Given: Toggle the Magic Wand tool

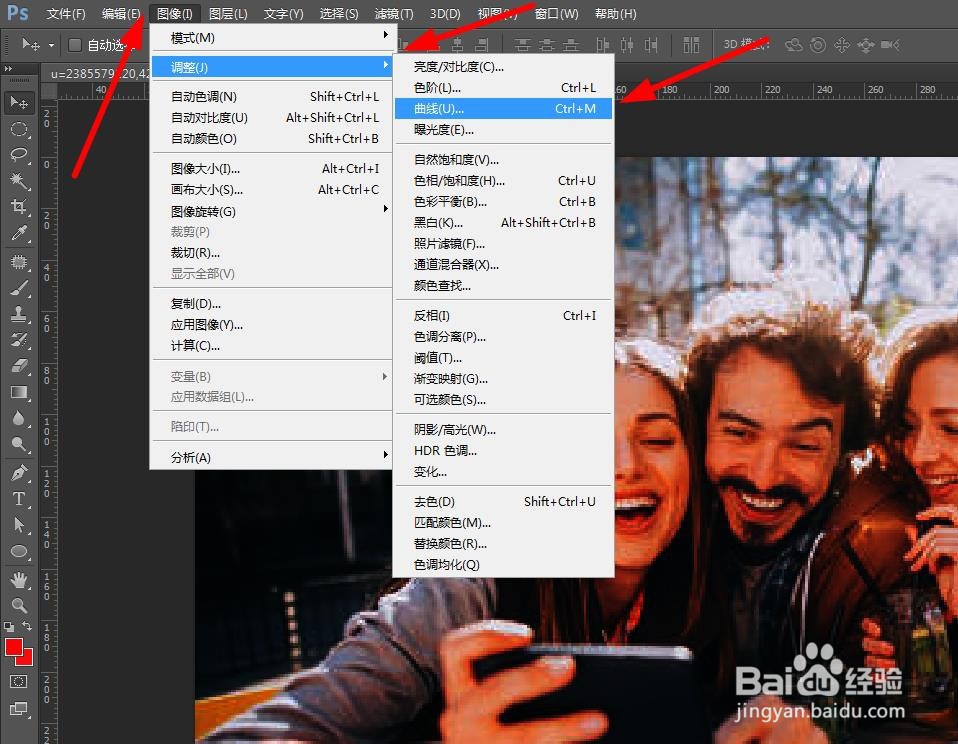Looking at the screenshot, I should pyautogui.click(x=18, y=180).
